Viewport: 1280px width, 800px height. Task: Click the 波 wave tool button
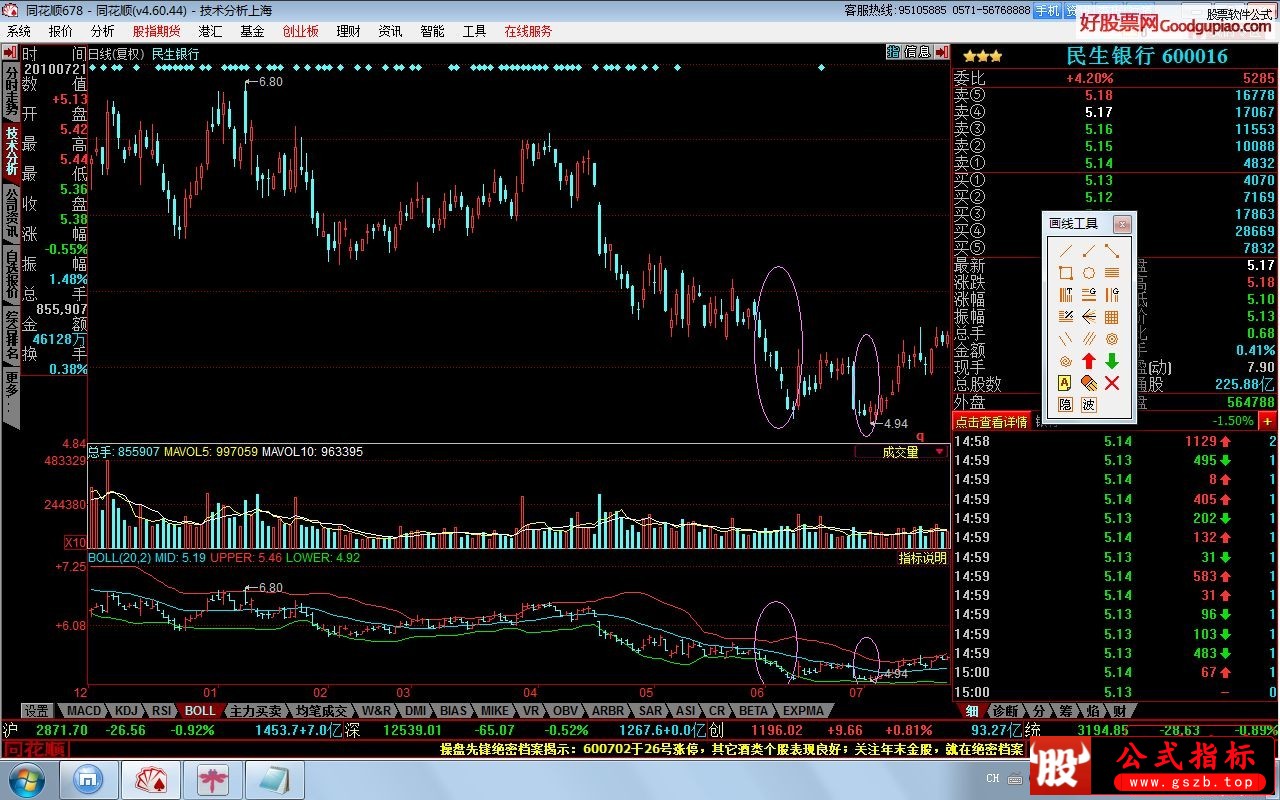click(x=1089, y=405)
